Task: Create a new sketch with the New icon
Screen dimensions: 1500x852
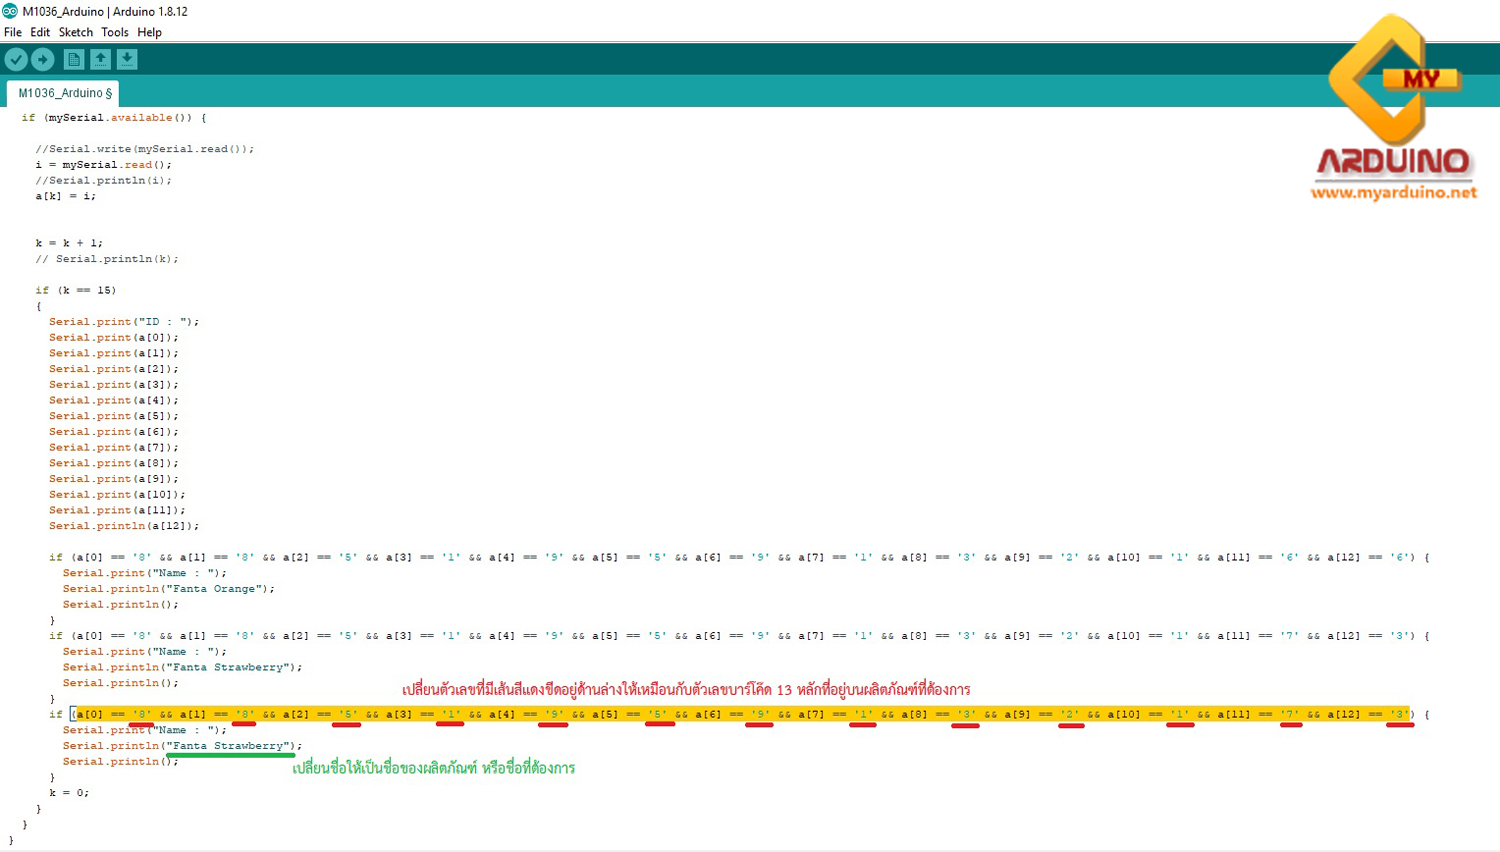Action: [x=73, y=59]
